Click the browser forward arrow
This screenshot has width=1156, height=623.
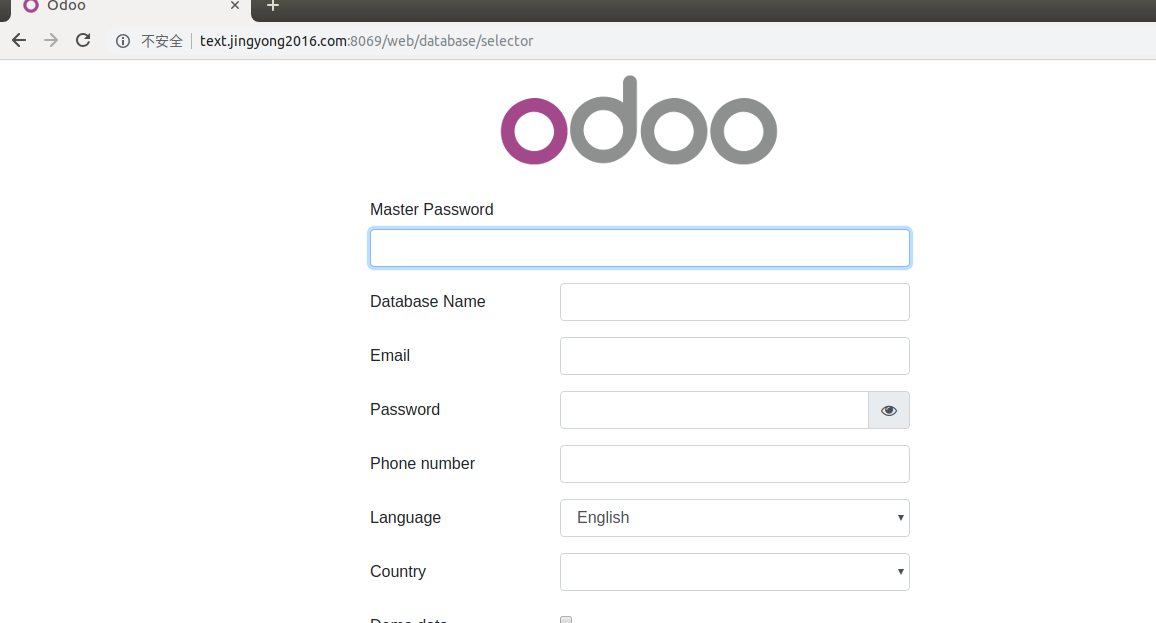[x=51, y=41]
